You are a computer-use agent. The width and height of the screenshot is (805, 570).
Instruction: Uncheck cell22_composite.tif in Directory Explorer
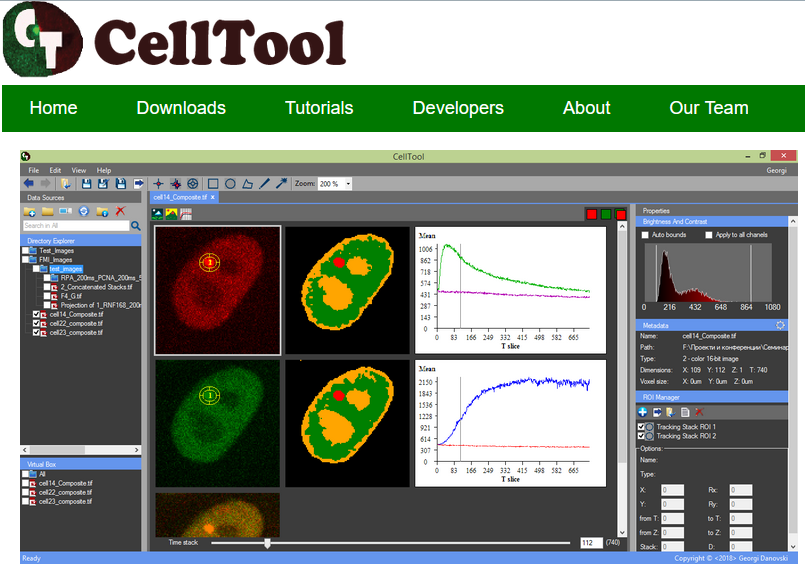pos(36,323)
